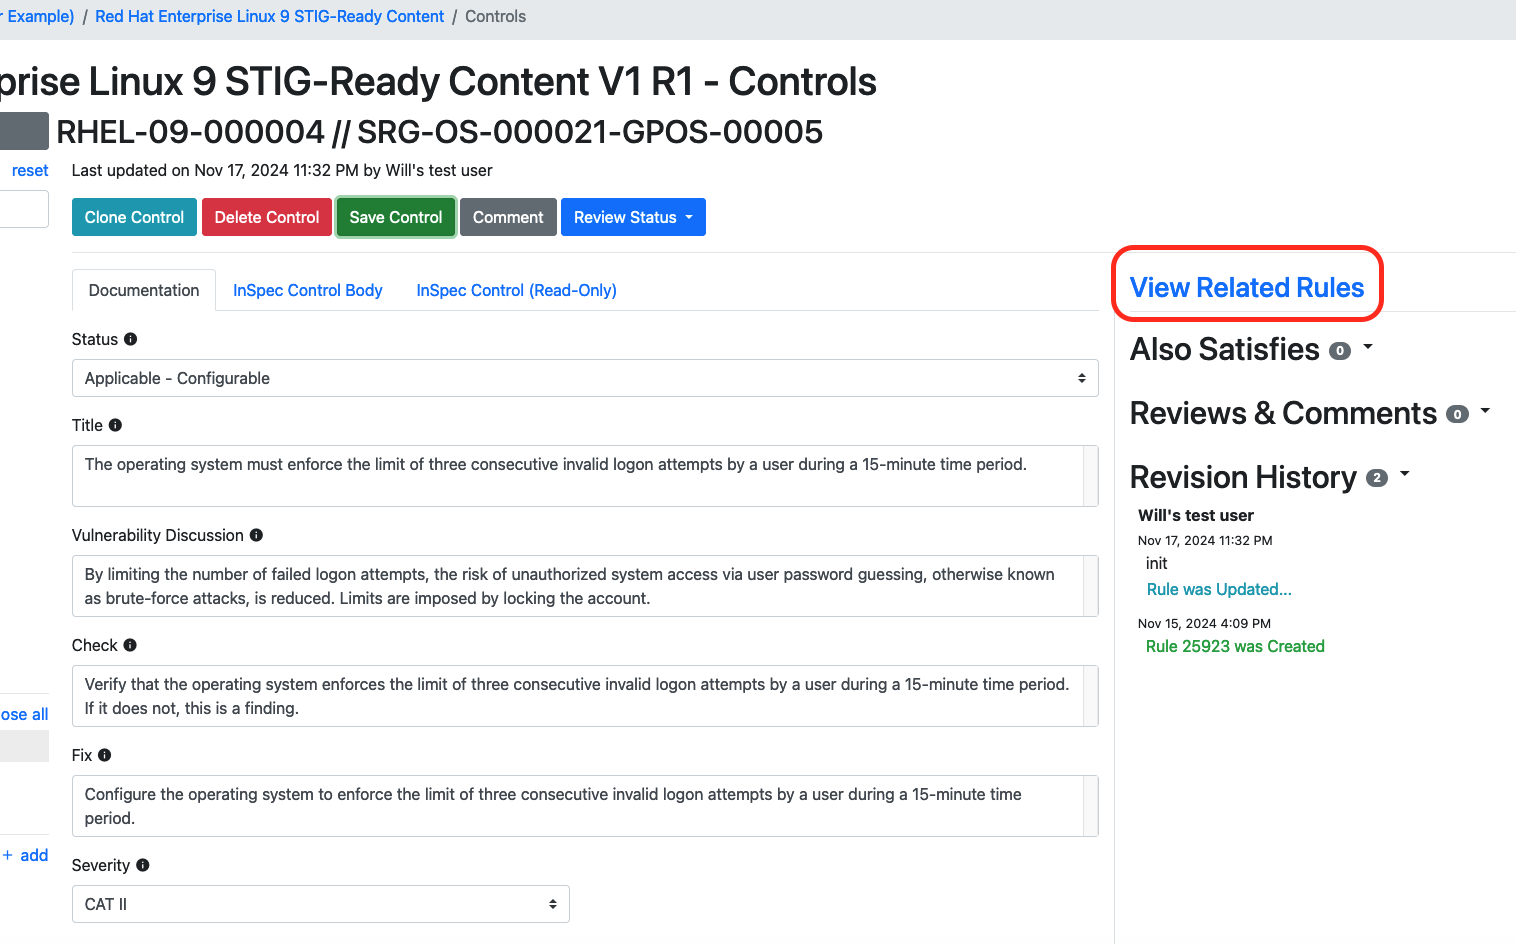Open the Severity dropdown showing CAT II
Image resolution: width=1516 pixels, height=944 pixels.
coord(320,904)
